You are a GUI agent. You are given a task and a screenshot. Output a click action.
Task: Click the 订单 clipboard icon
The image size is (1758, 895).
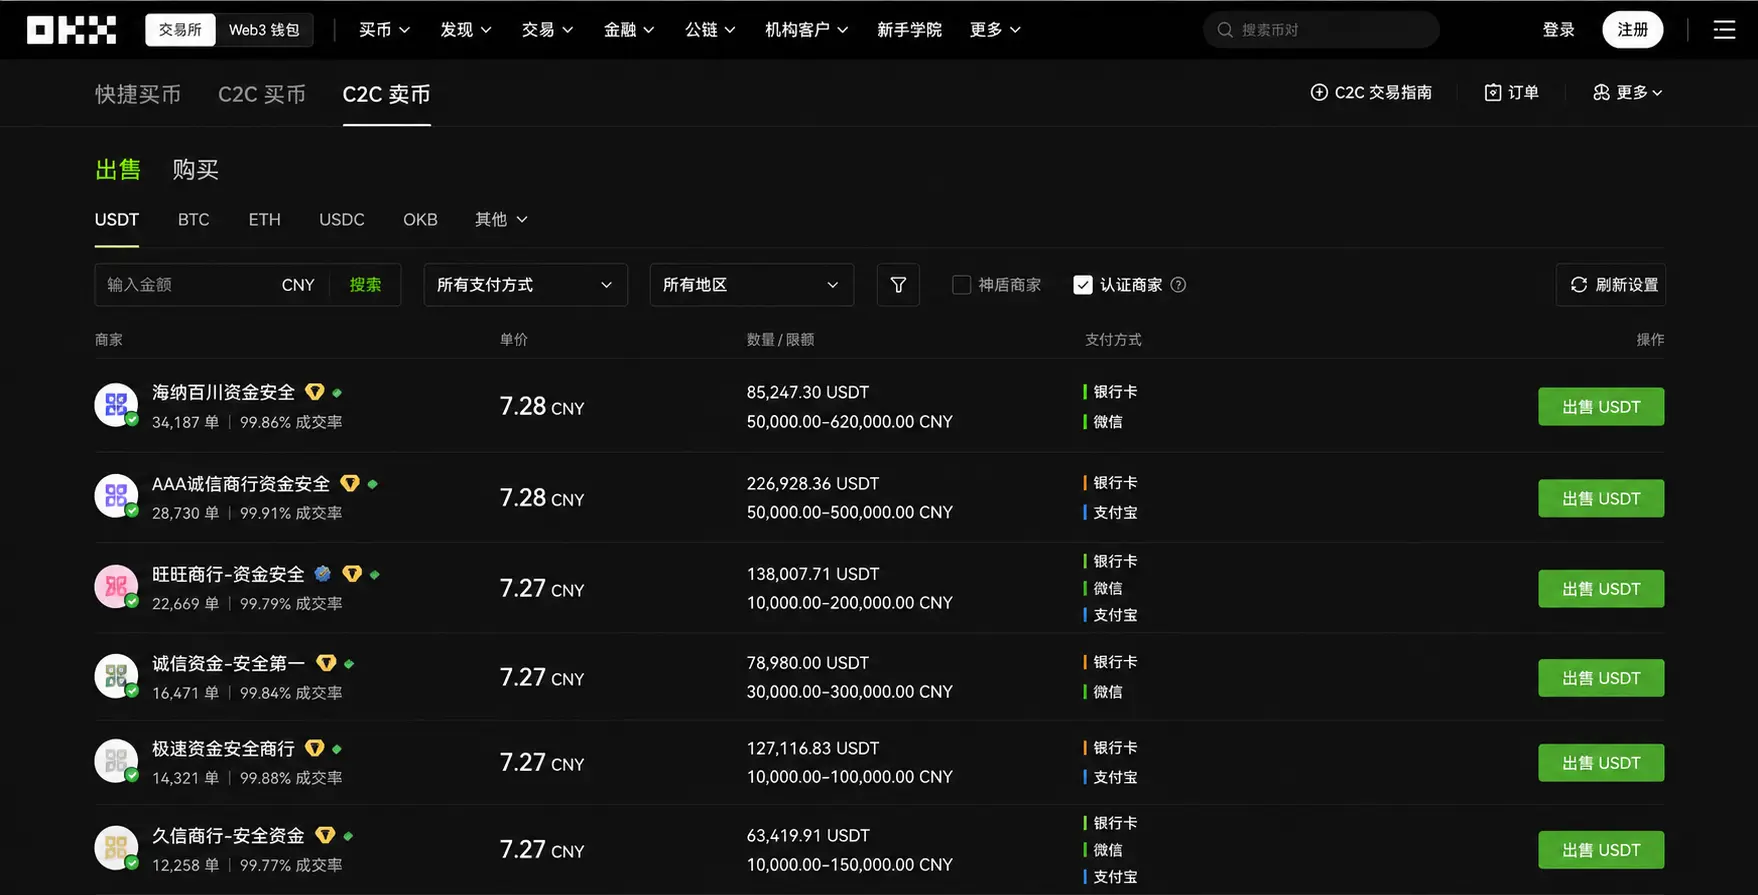click(1492, 92)
